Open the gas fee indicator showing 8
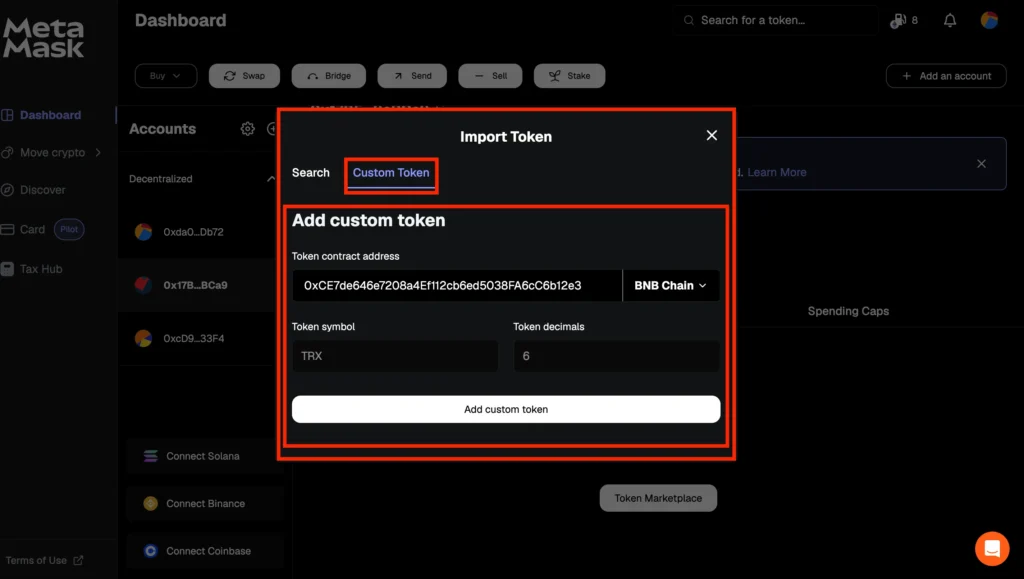This screenshot has width=1024, height=579. click(x=904, y=20)
